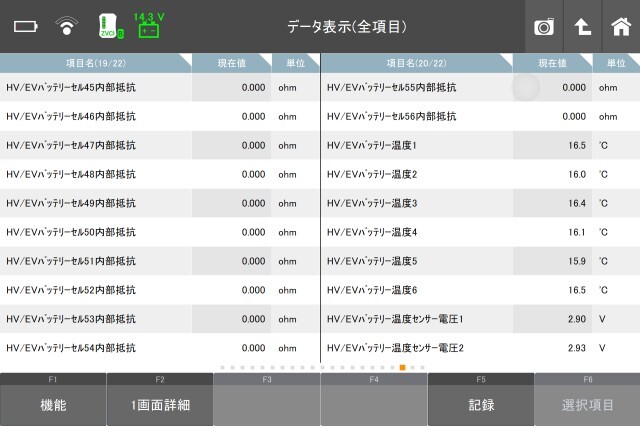Check the tablet battery level icon
Viewport: 640px width, 426px height.
click(26, 27)
